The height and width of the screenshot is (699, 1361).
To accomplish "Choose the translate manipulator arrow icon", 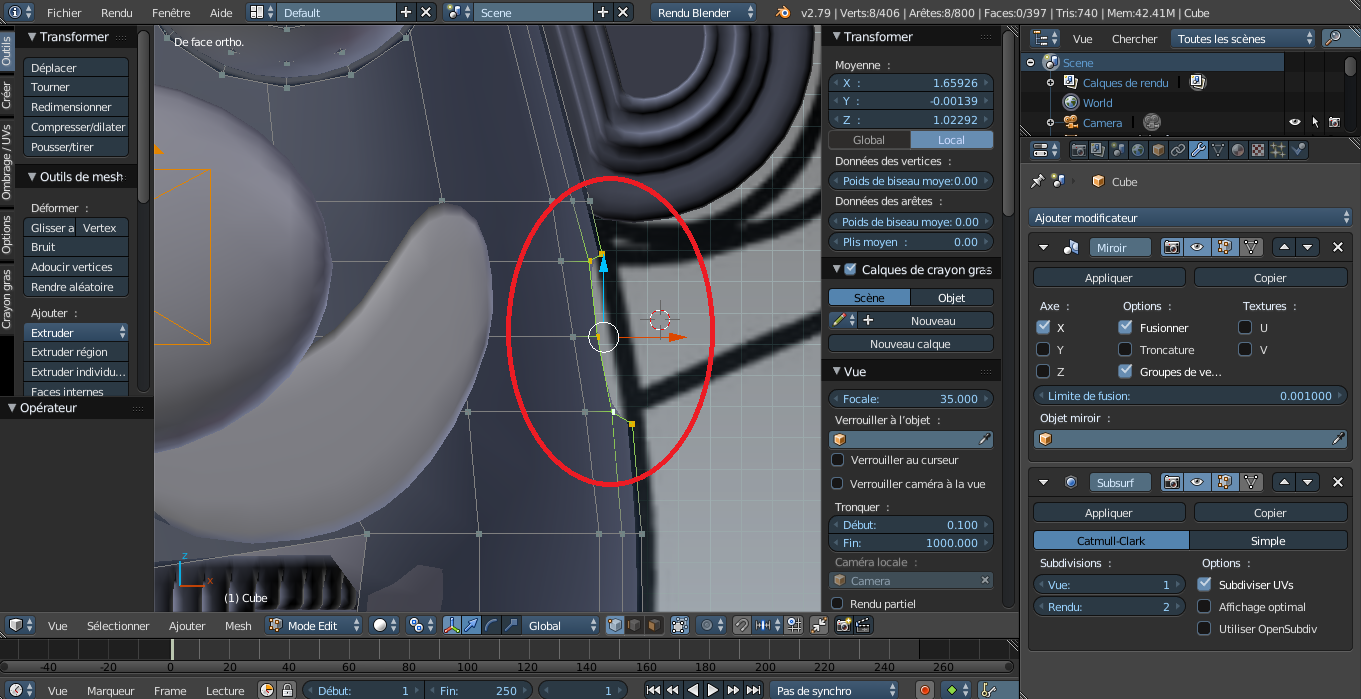I will coord(472,625).
